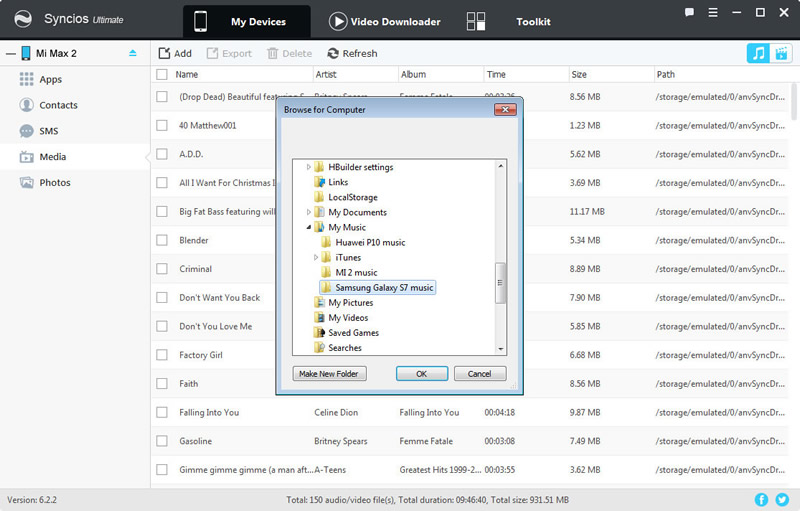Click the dialog scrollbar thumb
The image size is (800, 511).
pos(501,283)
